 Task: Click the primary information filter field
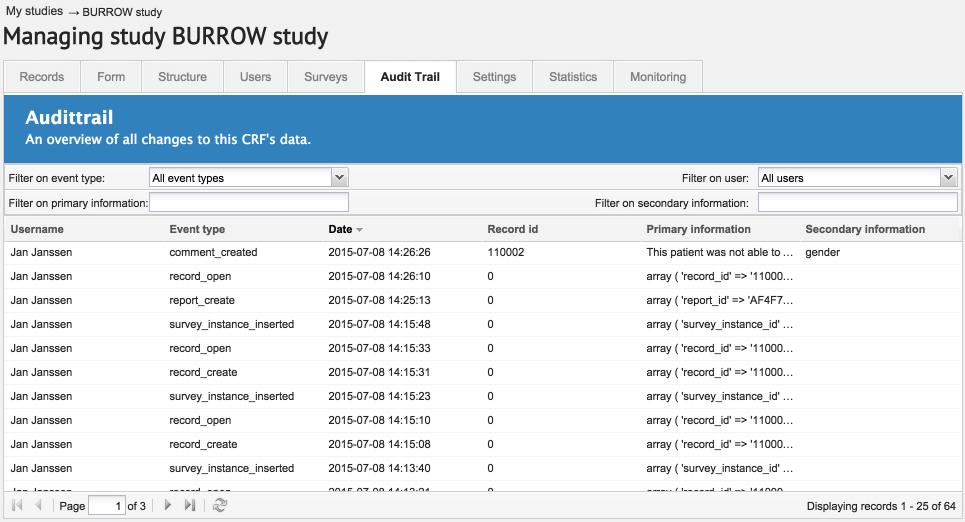249,203
